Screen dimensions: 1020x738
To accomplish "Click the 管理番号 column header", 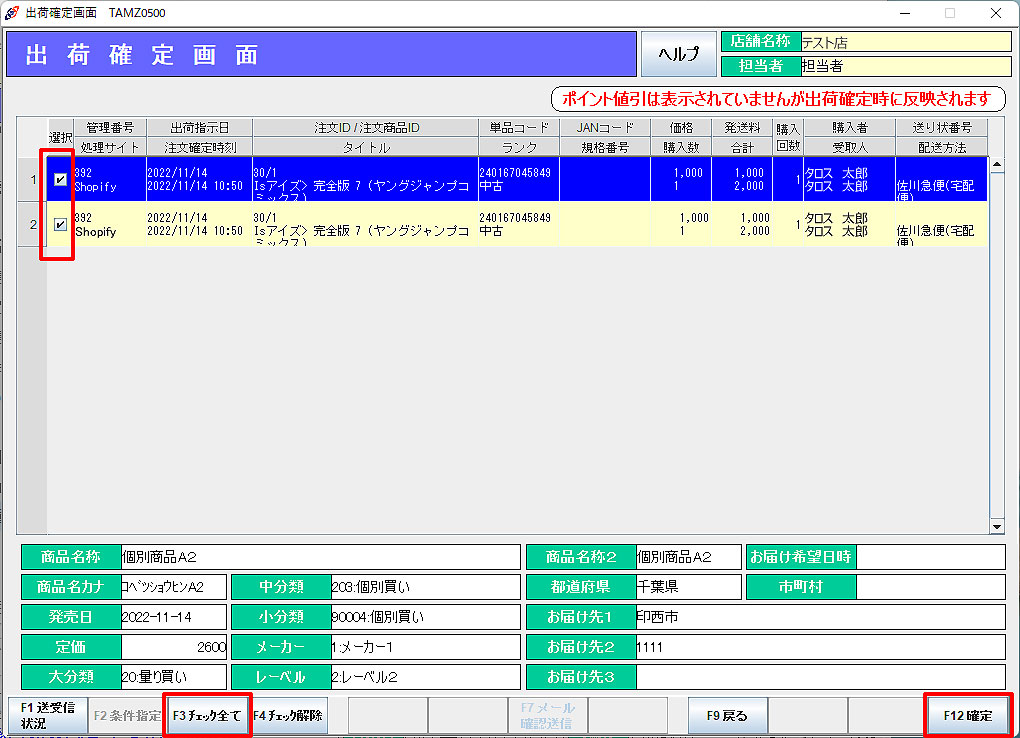I will tap(110, 128).
